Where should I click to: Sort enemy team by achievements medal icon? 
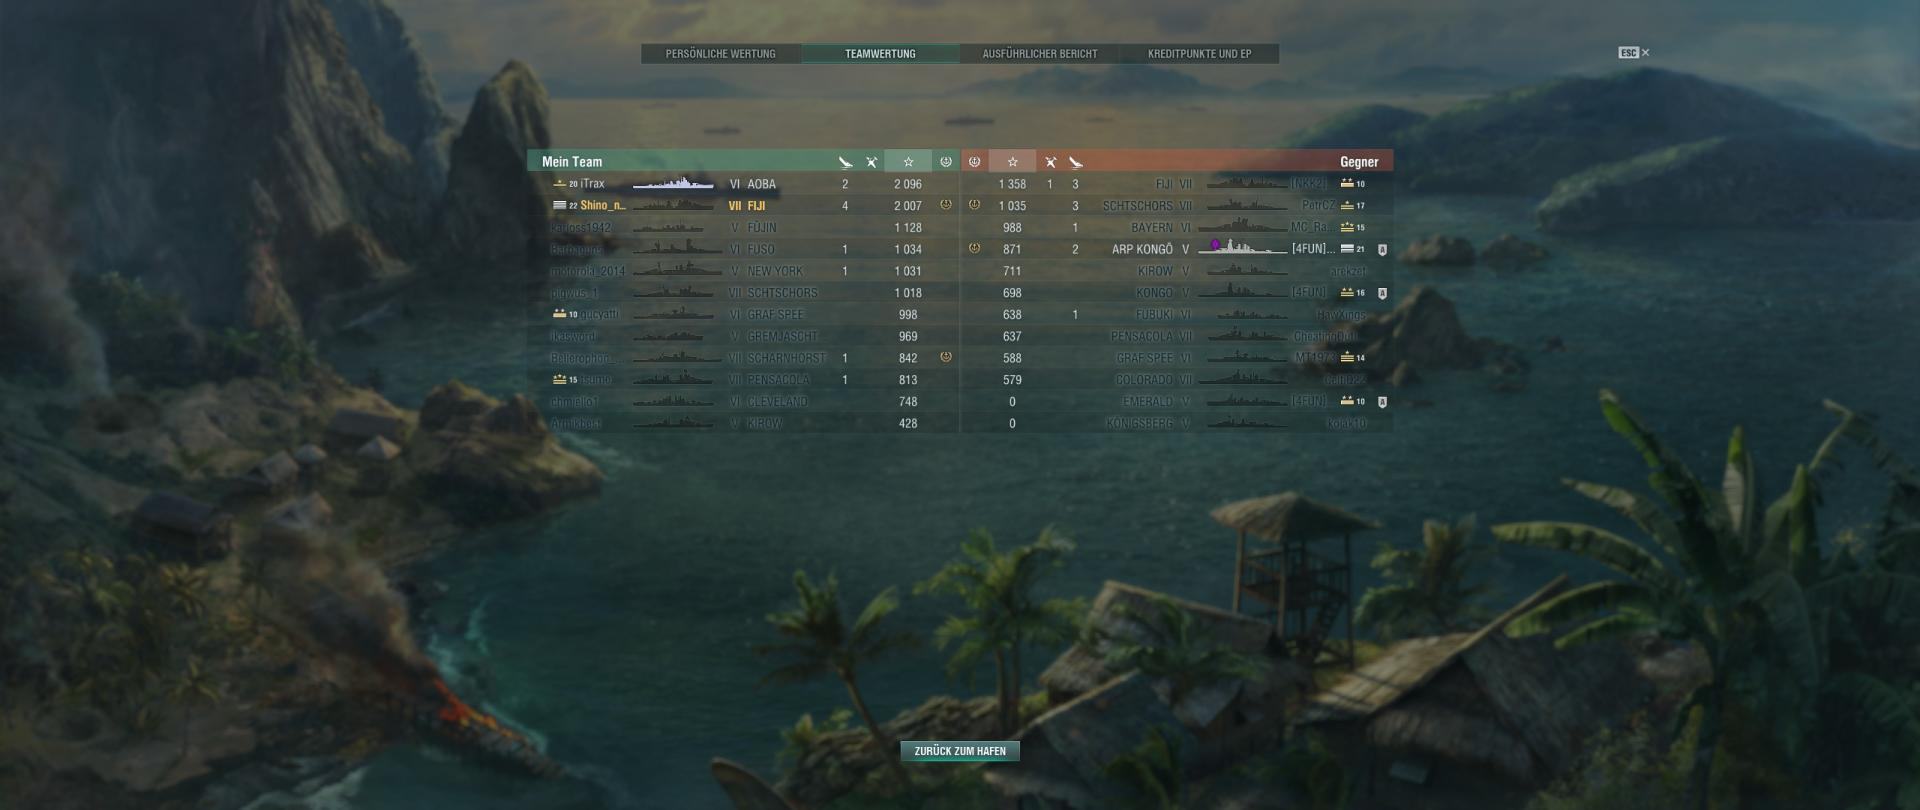[x=974, y=161]
